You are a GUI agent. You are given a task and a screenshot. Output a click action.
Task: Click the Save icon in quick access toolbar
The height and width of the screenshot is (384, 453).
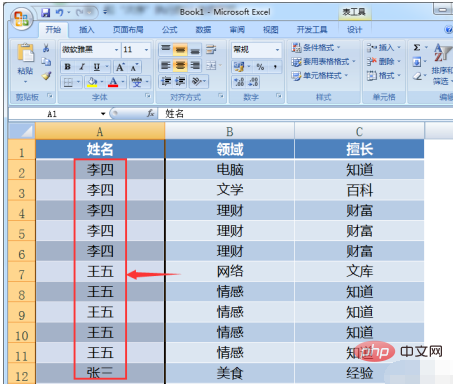coord(45,12)
